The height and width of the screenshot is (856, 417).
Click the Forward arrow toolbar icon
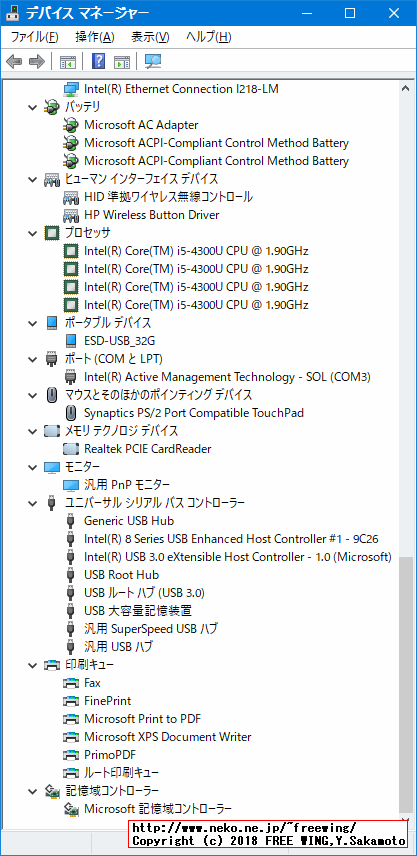point(36,61)
